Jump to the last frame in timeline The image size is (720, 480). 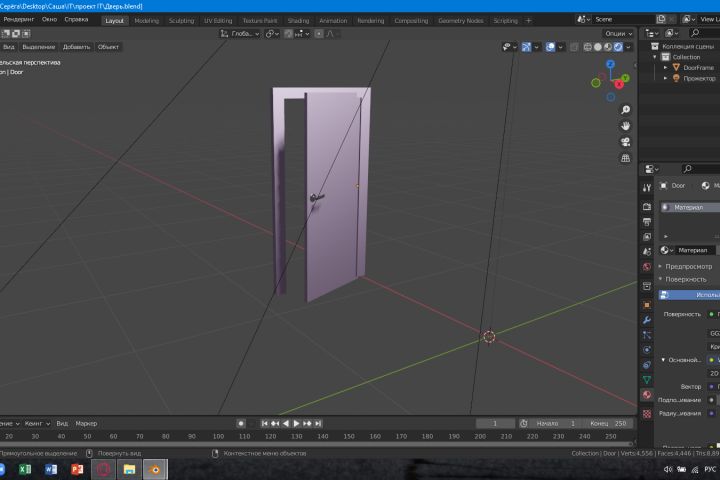tap(318, 423)
